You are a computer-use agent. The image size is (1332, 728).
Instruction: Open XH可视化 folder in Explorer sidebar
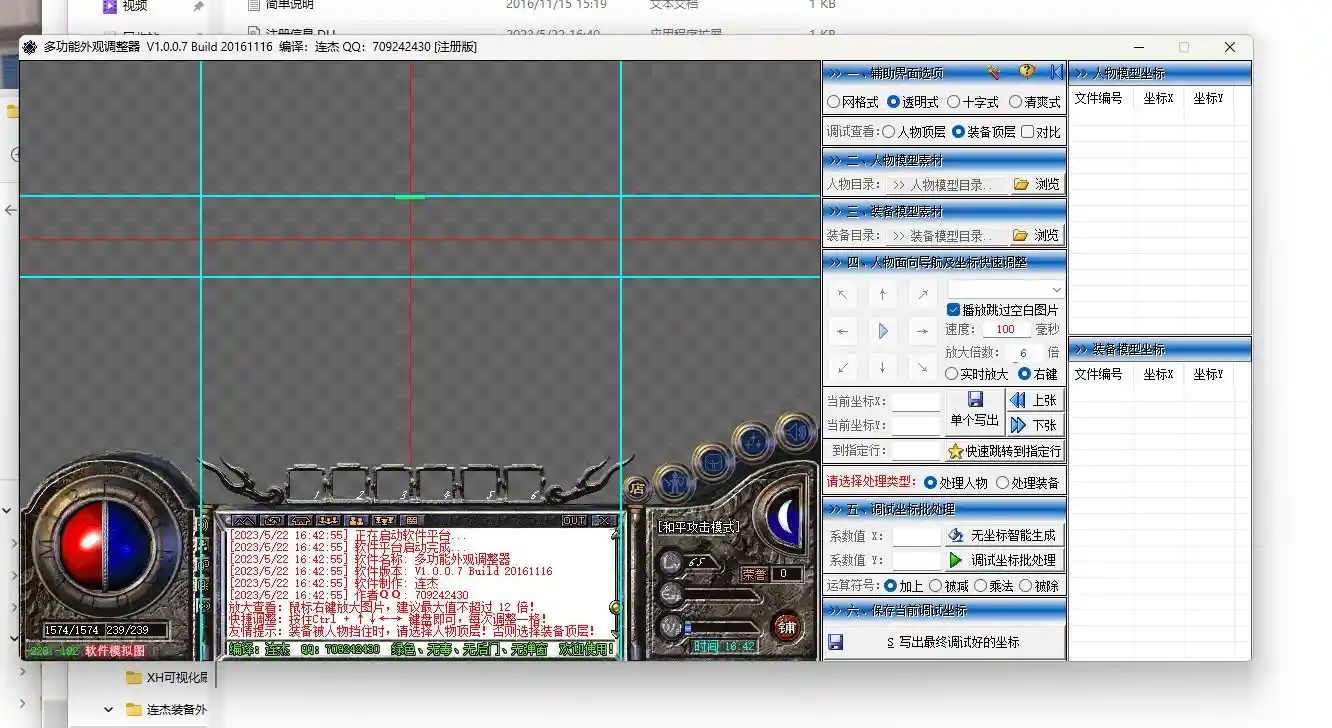(166, 677)
